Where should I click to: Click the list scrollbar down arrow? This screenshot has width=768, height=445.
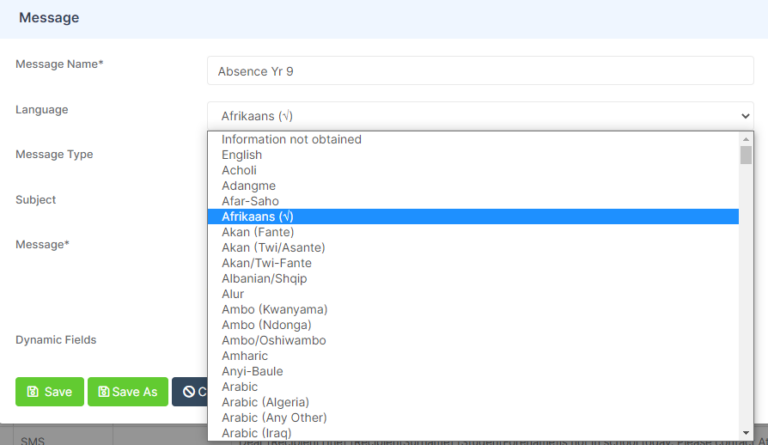[x=746, y=433]
